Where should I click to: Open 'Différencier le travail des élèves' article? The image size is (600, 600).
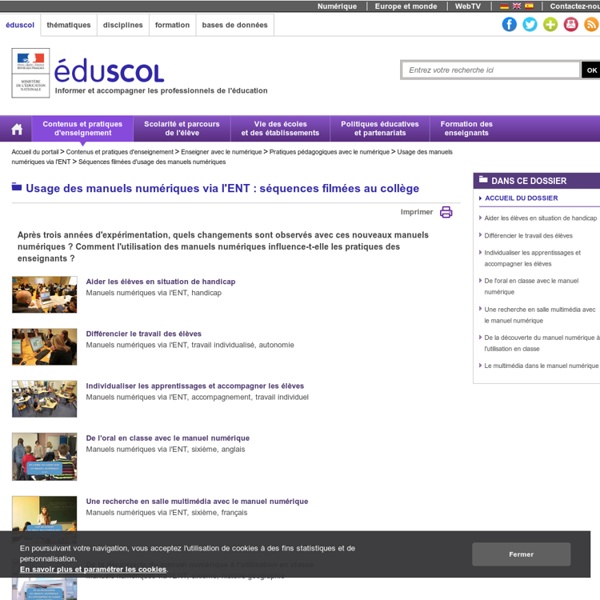tap(143, 334)
